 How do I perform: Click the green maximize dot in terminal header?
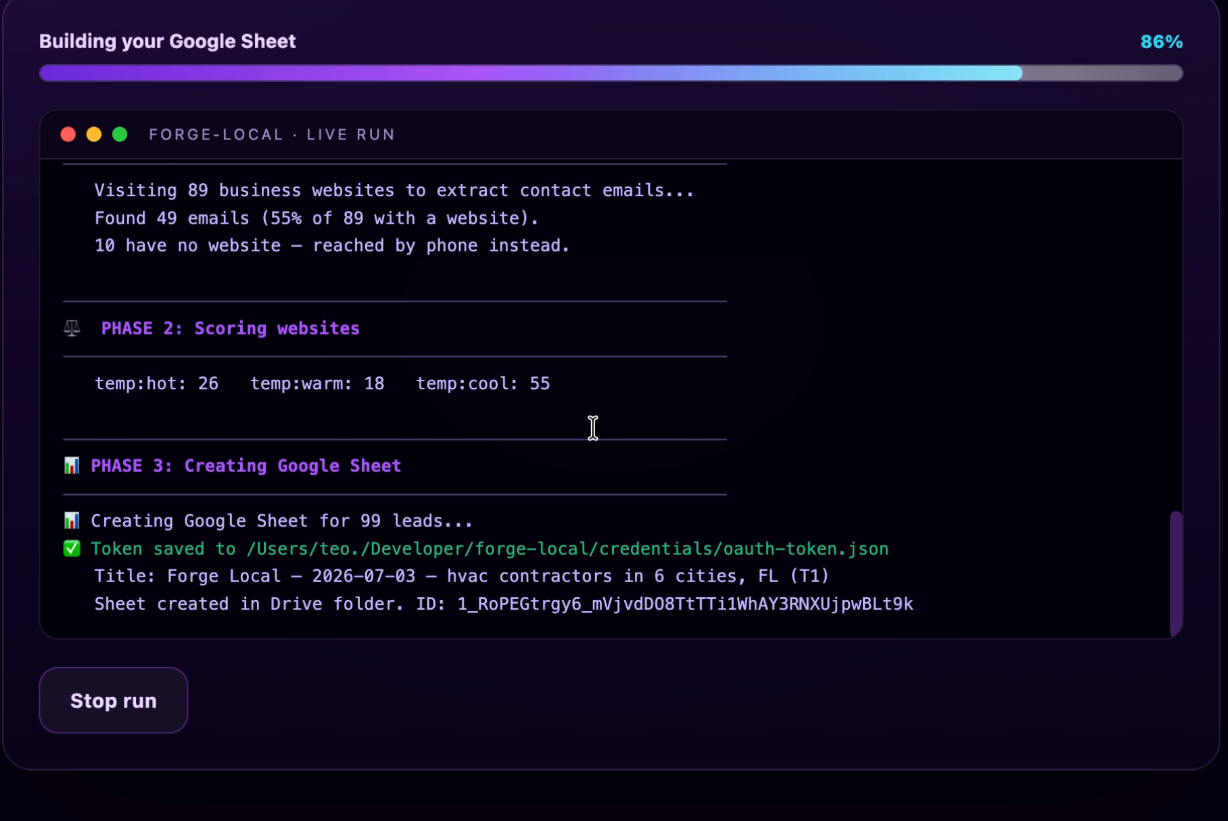tap(120, 134)
